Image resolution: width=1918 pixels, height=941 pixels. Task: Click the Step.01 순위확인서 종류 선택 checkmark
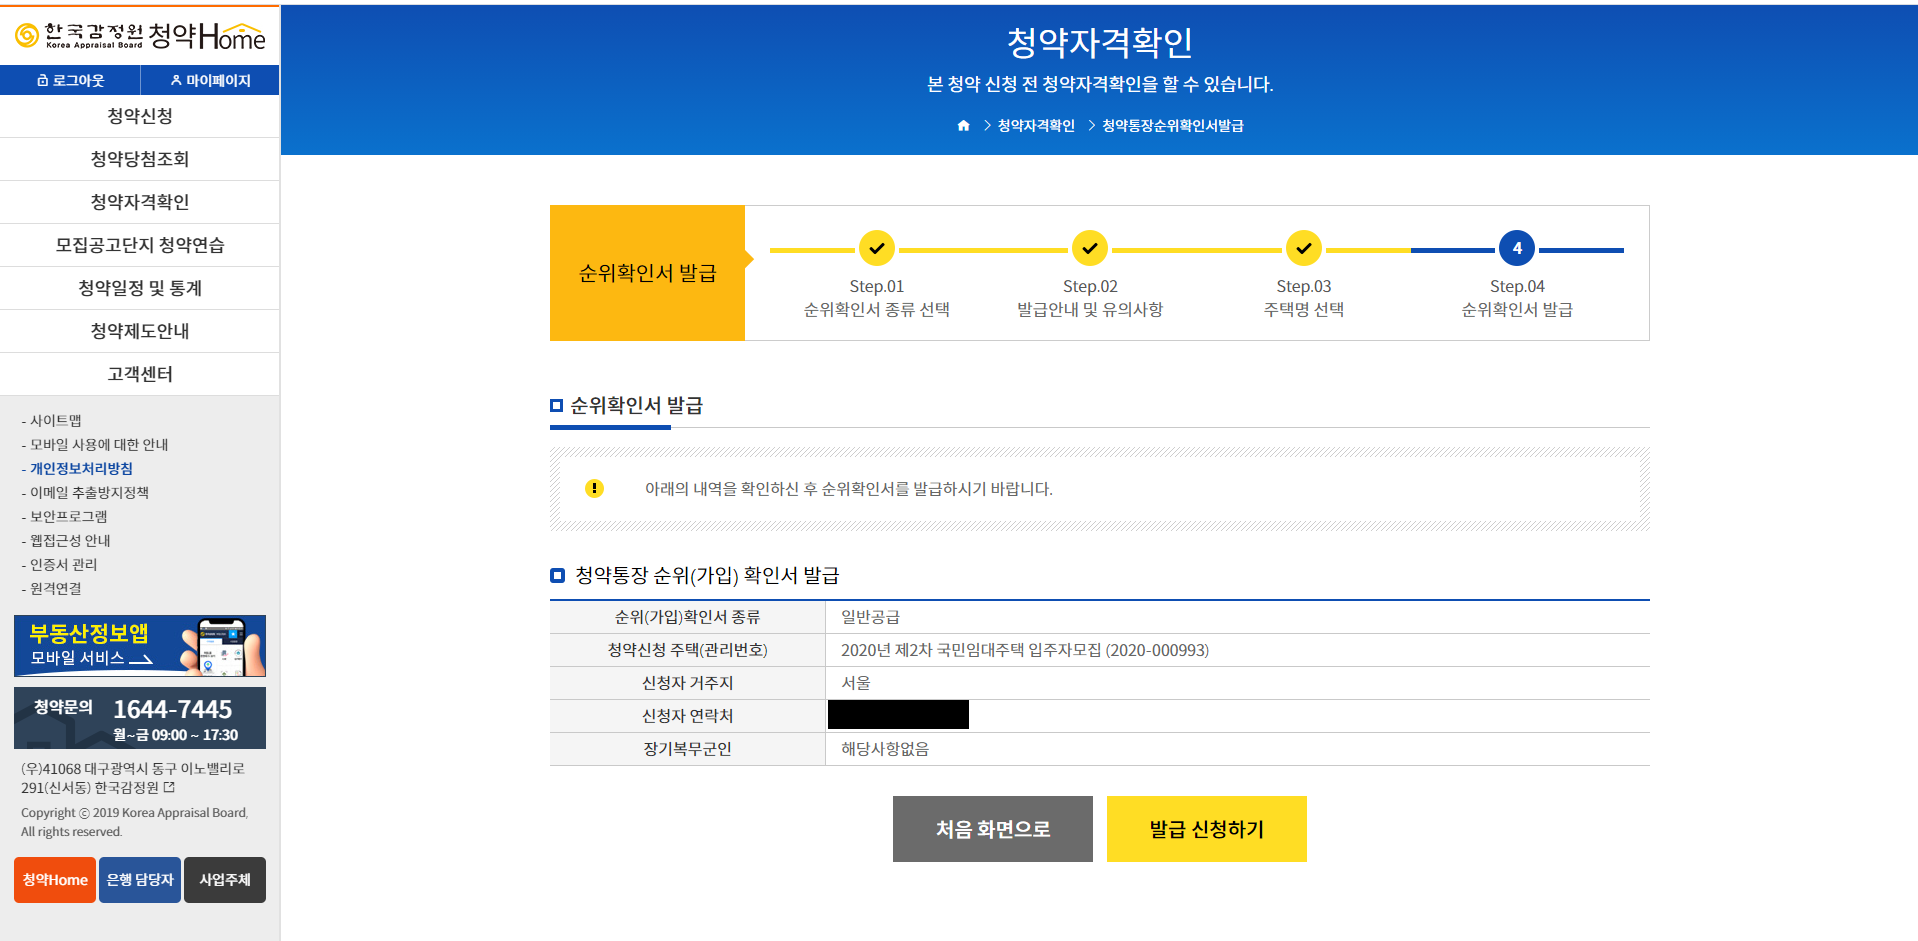coord(876,248)
